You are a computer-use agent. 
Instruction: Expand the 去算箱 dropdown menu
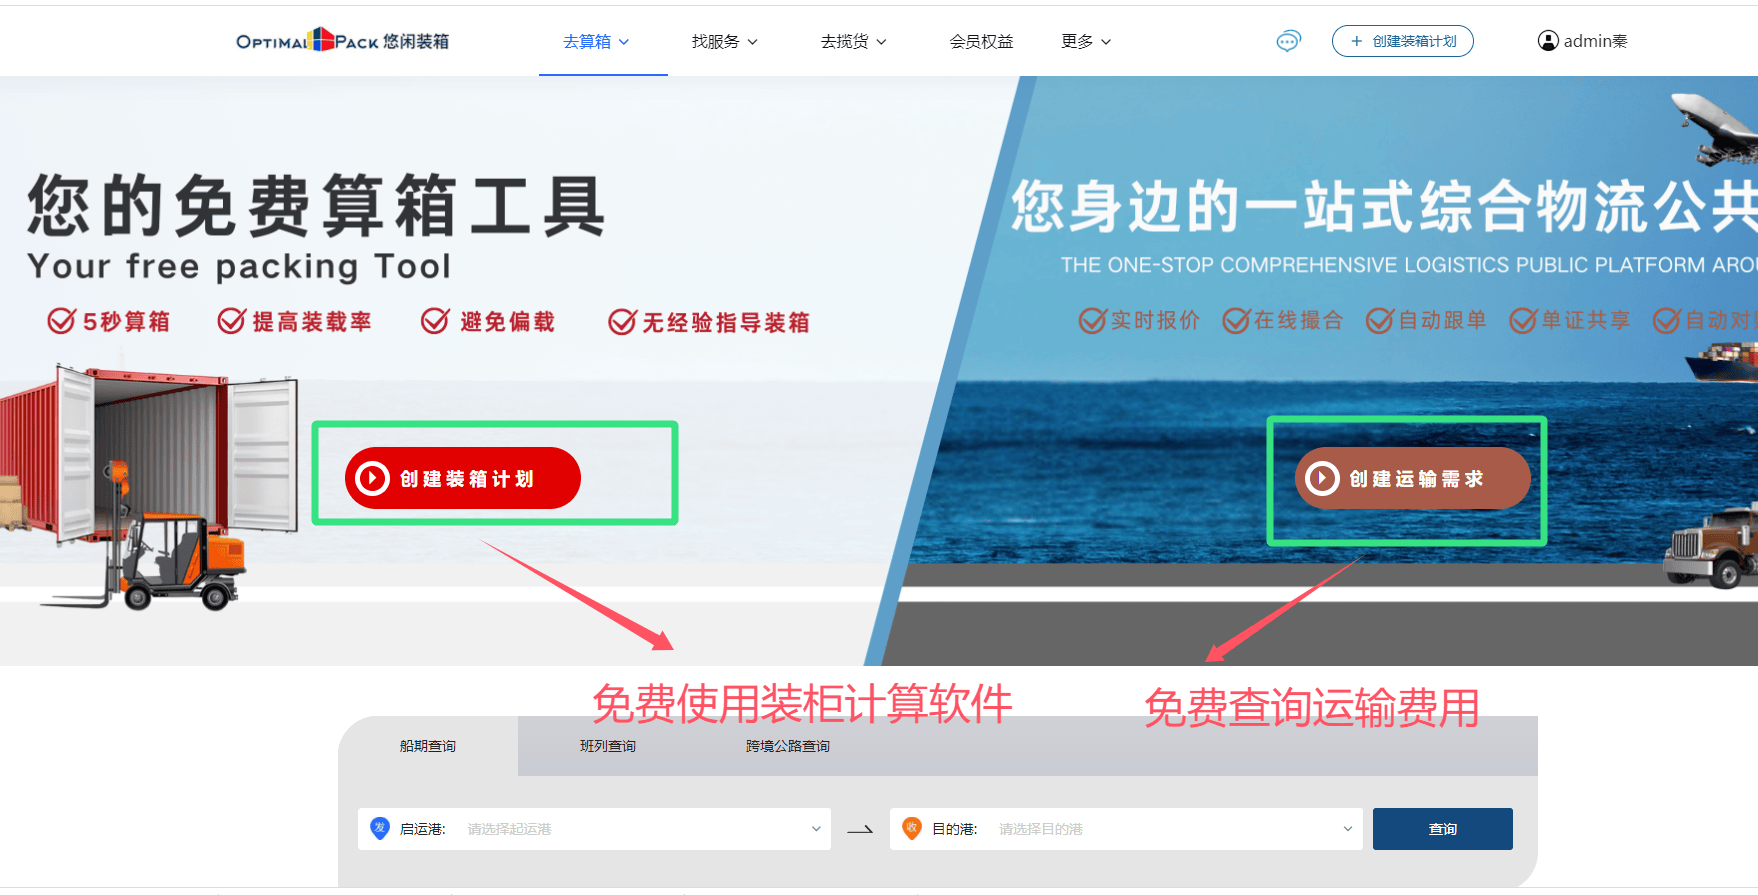(596, 41)
